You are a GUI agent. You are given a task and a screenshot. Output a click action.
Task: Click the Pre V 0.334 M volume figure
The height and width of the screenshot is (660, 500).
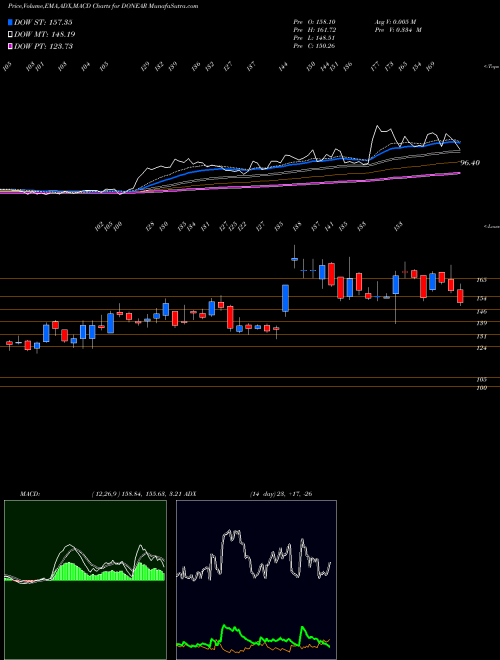tap(398, 30)
